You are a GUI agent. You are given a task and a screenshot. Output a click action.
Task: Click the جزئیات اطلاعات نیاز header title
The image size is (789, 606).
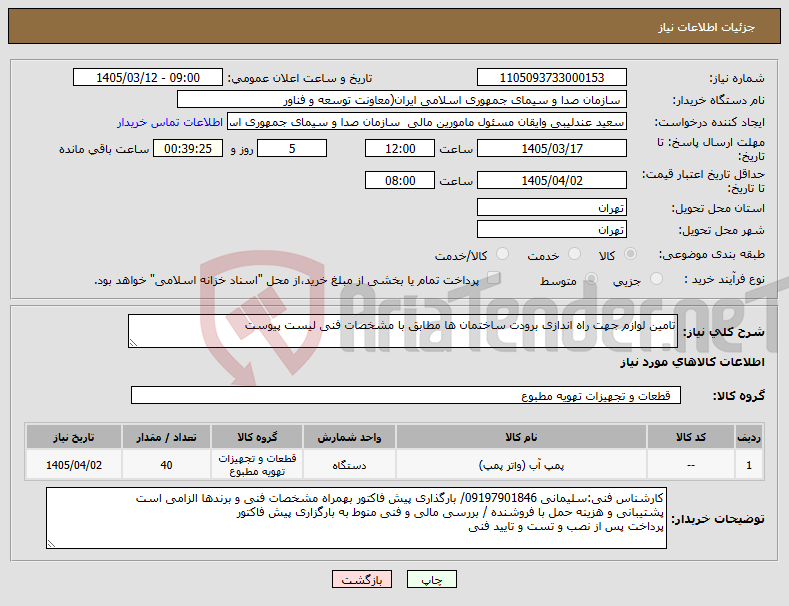(x=706, y=27)
